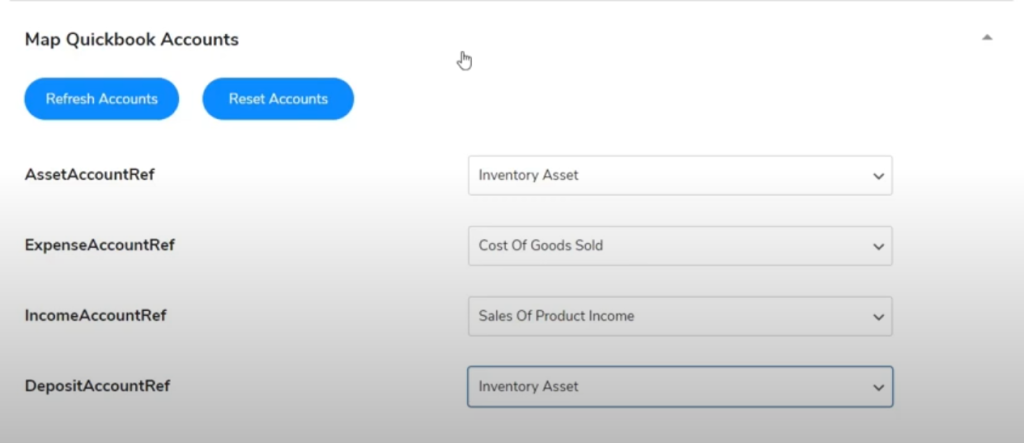1024x443 pixels.
Task: Open the ExpenseAccountRef dropdown
Action: 679,246
